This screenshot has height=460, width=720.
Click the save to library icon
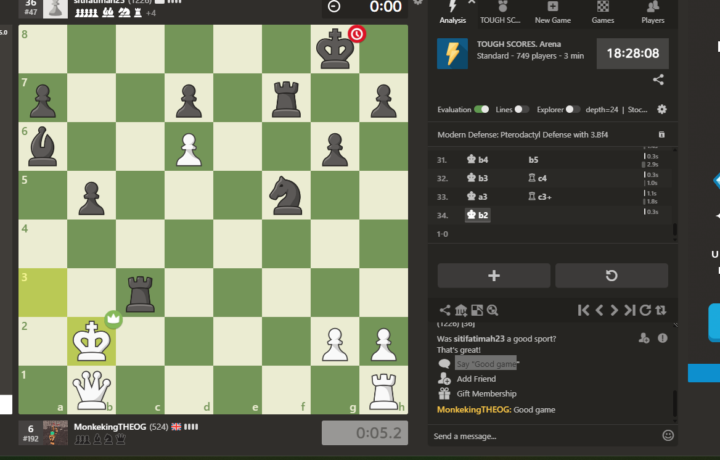461,310
